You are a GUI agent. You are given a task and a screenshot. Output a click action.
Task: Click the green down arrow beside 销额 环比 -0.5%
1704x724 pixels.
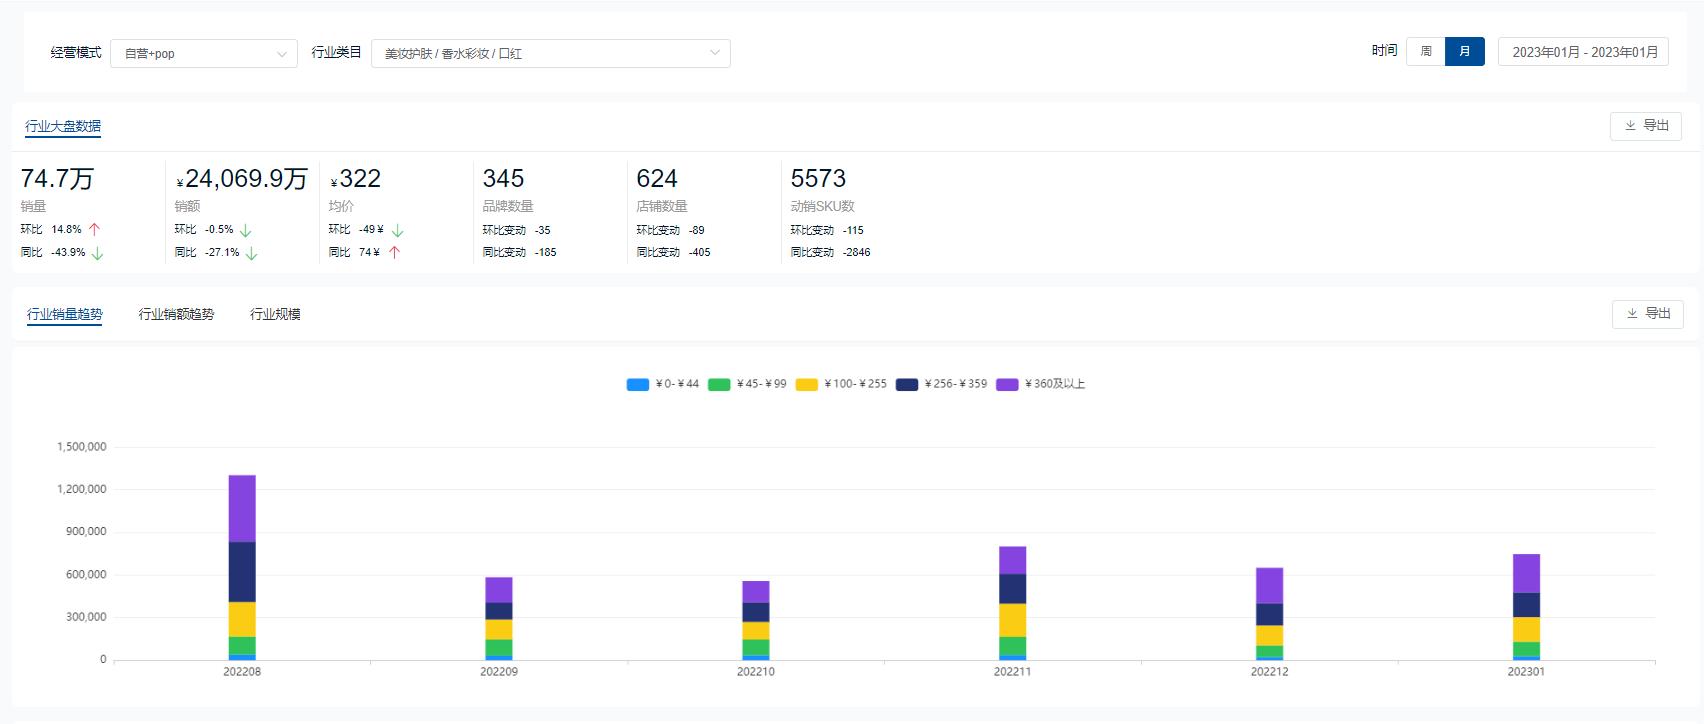pyautogui.click(x=246, y=230)
